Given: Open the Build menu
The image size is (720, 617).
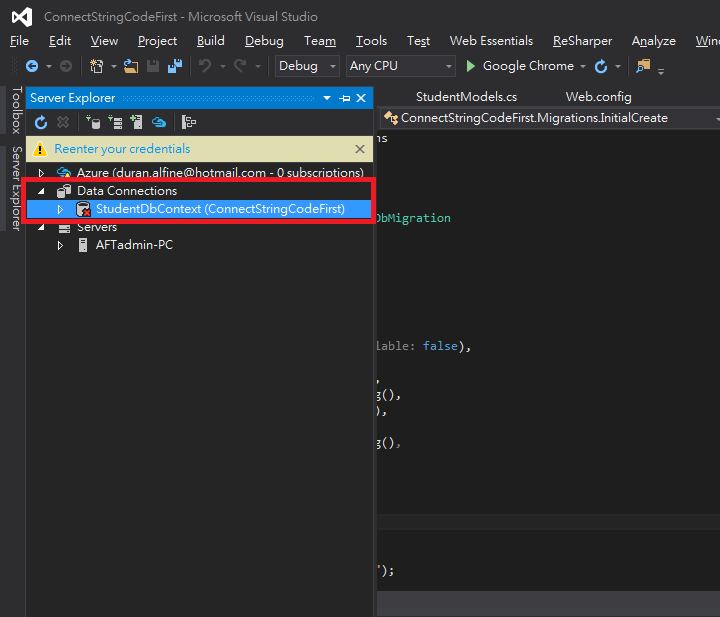Looking at the screenshot, I should [x=211, y=41].
